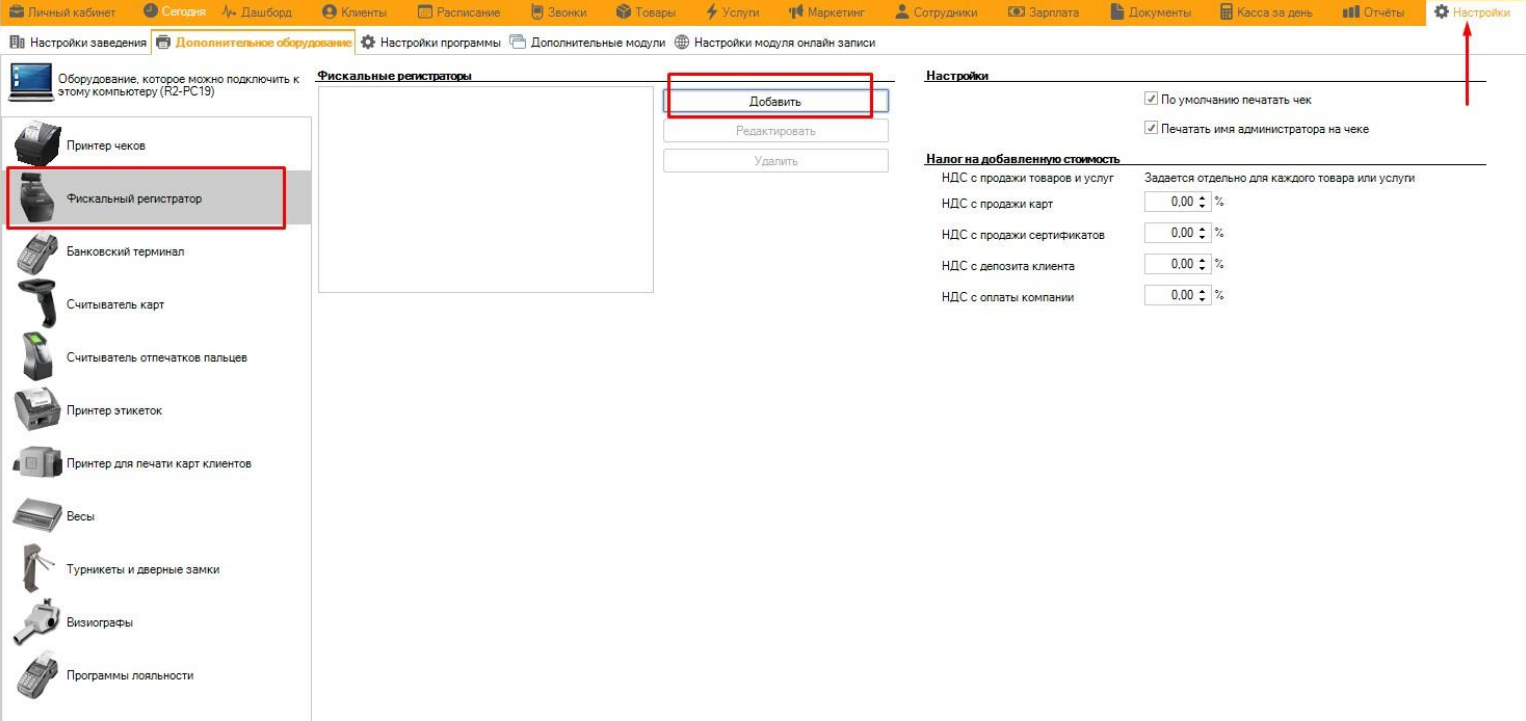Image resolution: width=1526 pixels, height=721 pixels.
Task: Open the Настройки заведения tab
Action: [x=78, y=43]
